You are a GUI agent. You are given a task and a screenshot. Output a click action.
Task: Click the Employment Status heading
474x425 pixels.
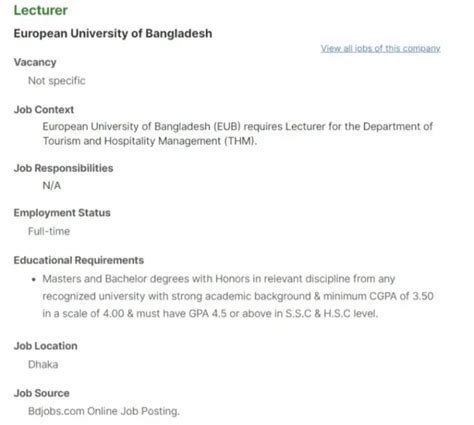62,213
